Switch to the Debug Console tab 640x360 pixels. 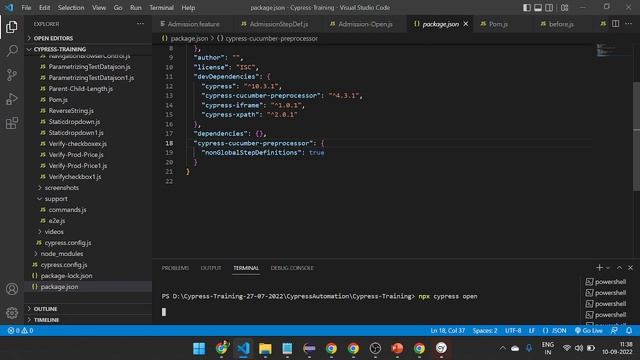click(x=292, y=268)
